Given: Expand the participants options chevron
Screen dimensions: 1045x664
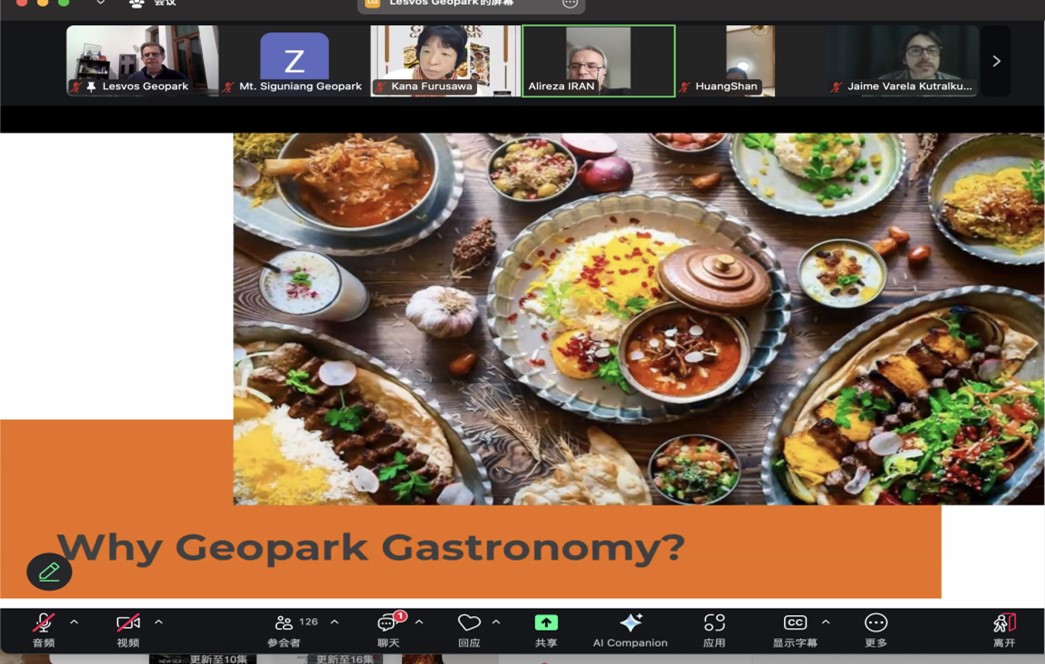Looking at the screenshot, I should pos(334,622).
